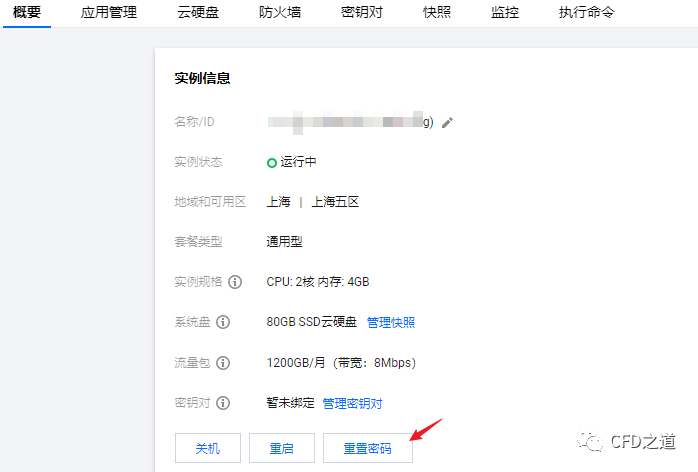
Task: Open 管理密钥对 link
Action: pos(352,403)
